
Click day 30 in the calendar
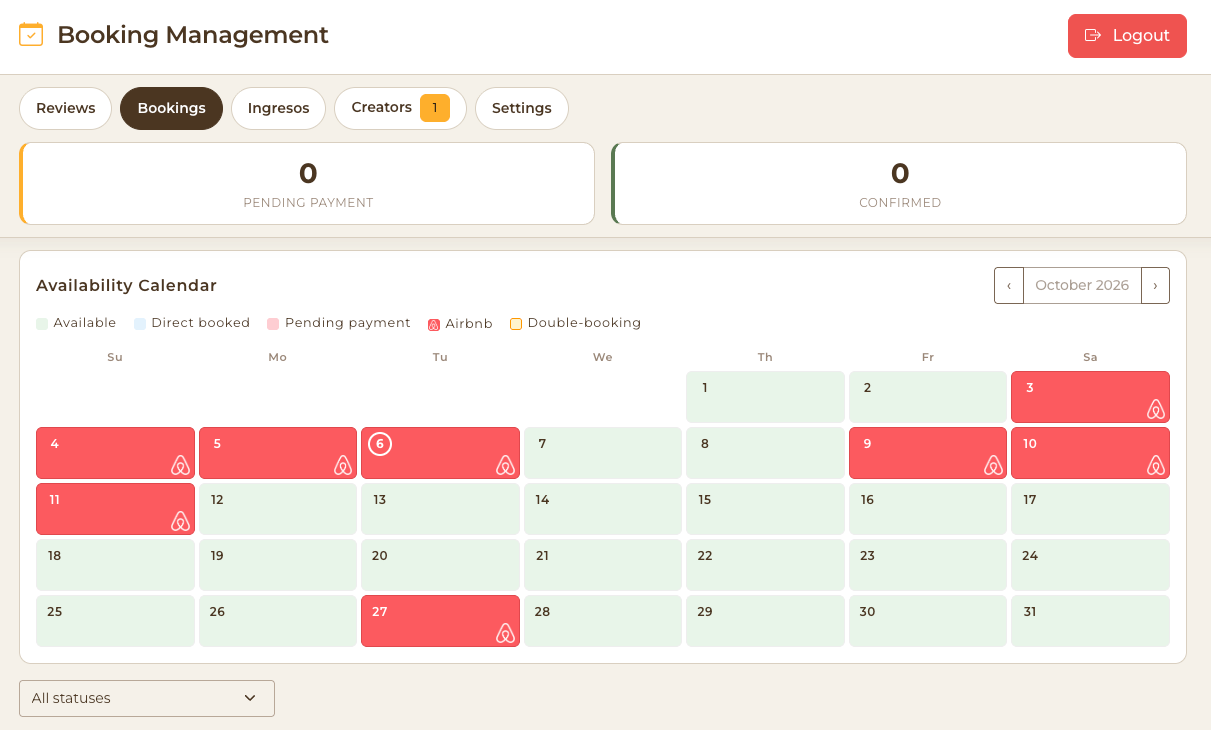(x=928, y=621)
